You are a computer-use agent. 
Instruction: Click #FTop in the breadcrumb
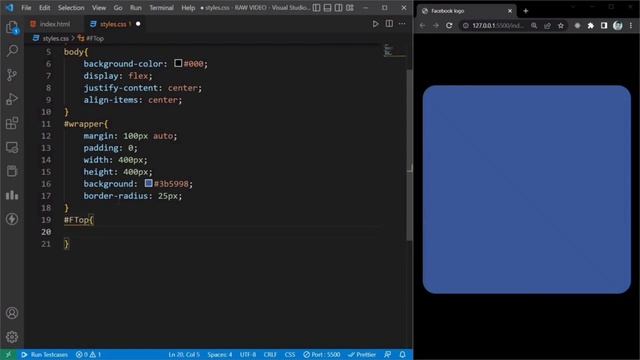95,38
